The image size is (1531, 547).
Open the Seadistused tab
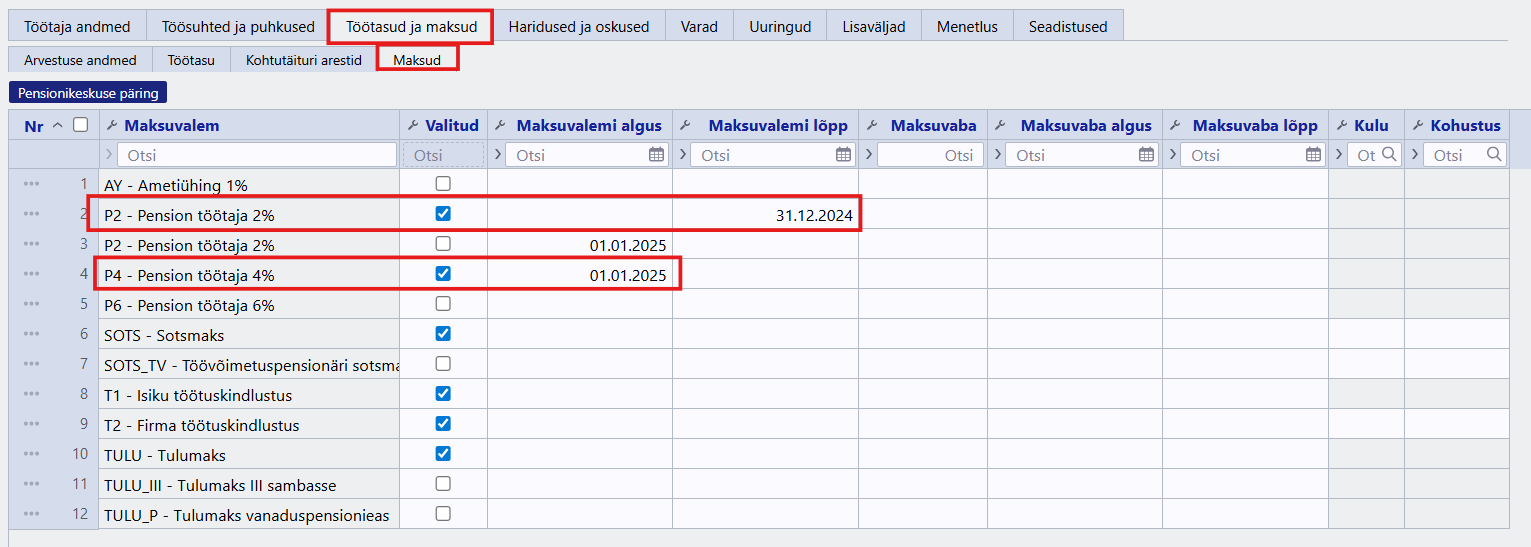pyautogui.click(x=1067, y=27)
